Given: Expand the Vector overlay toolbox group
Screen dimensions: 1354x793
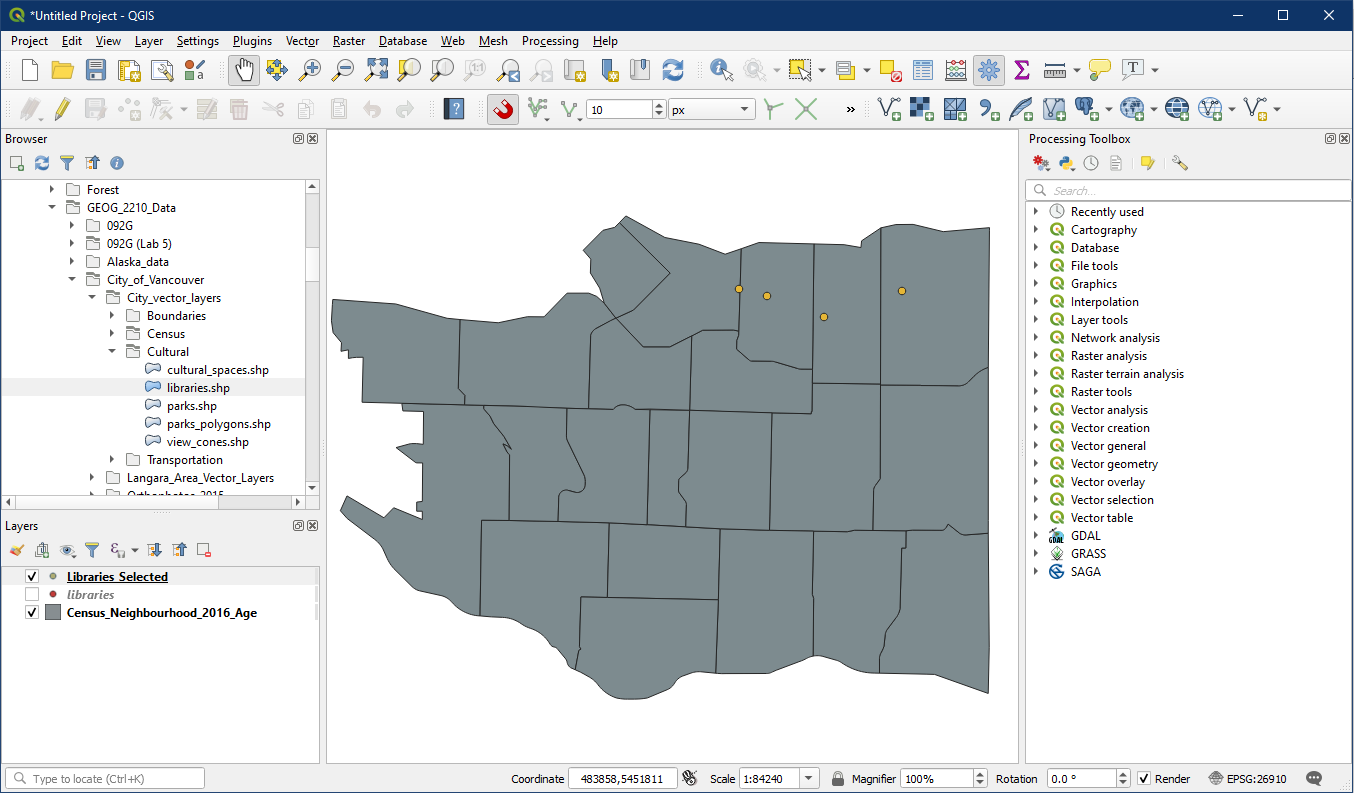Looking at the screenshot, I should [1035, 482].
